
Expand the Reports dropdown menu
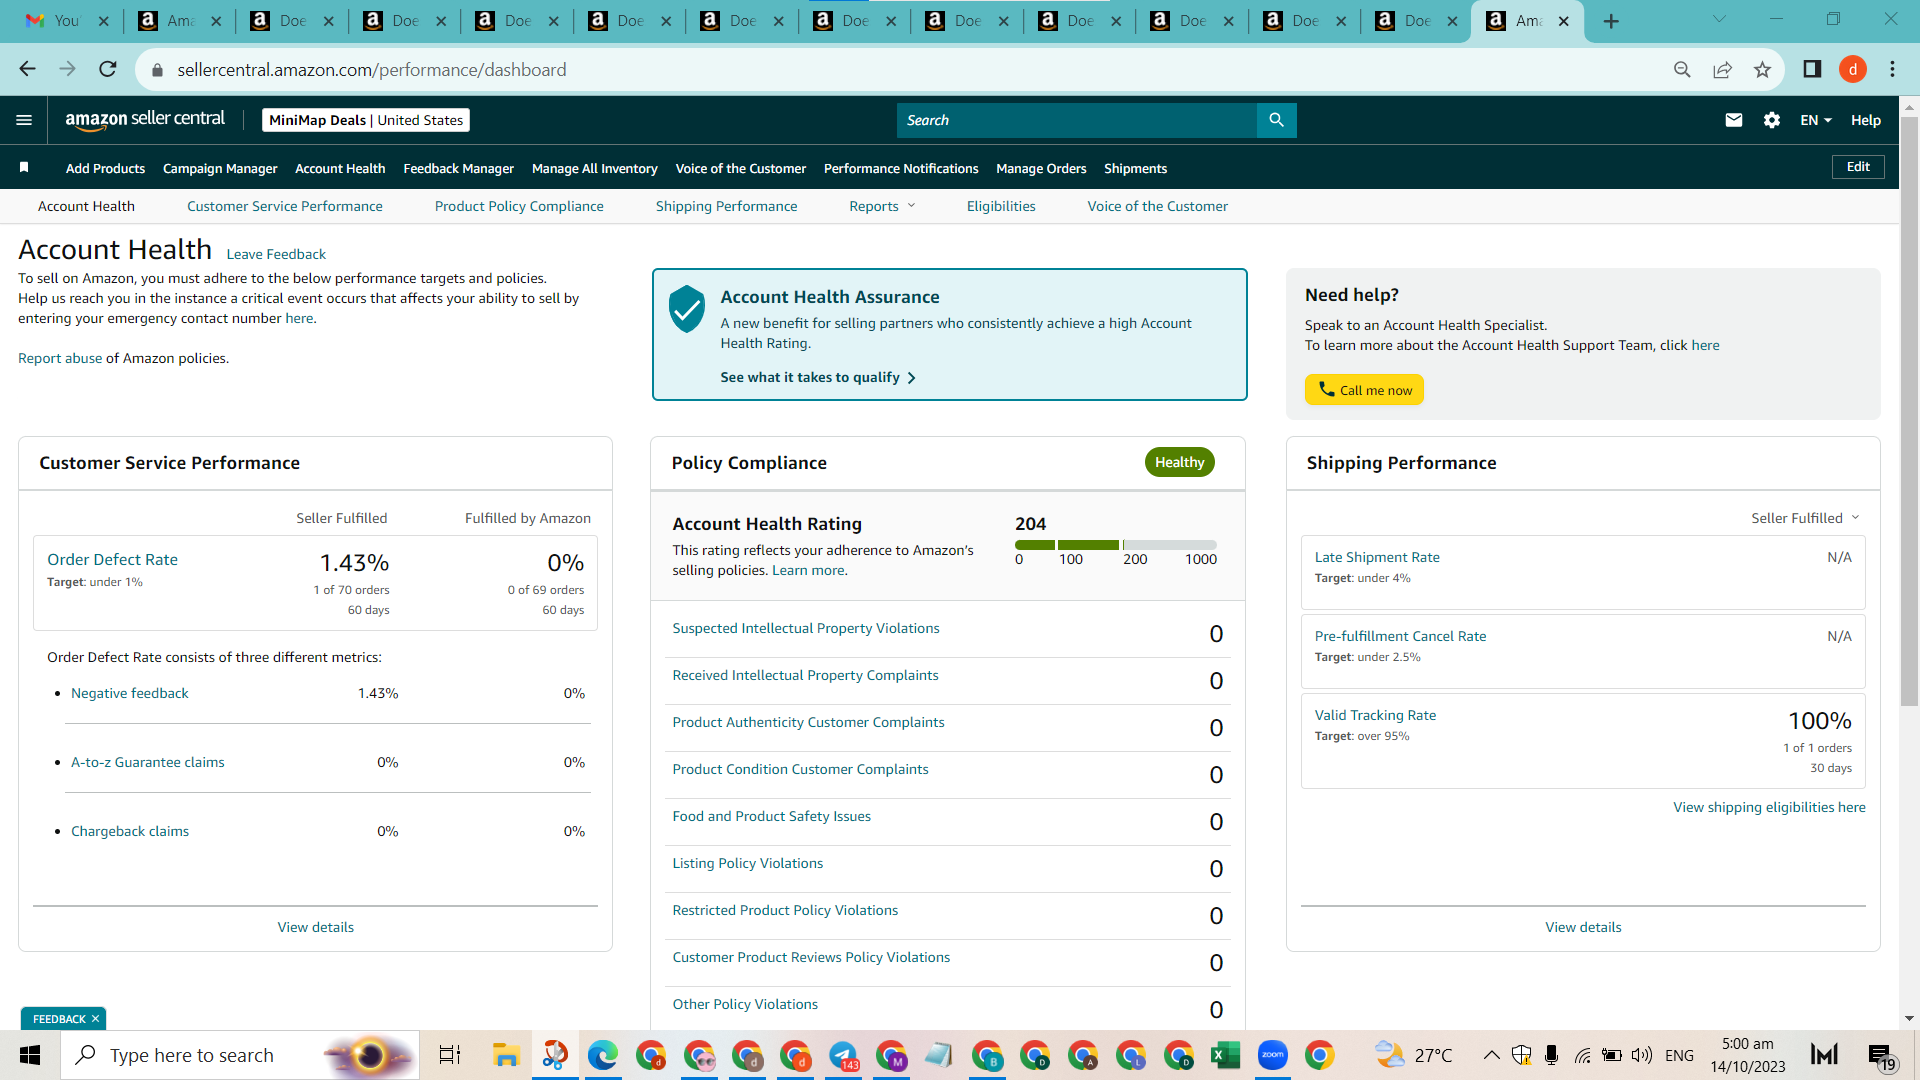pyautogui.click(x=882, y=206)
